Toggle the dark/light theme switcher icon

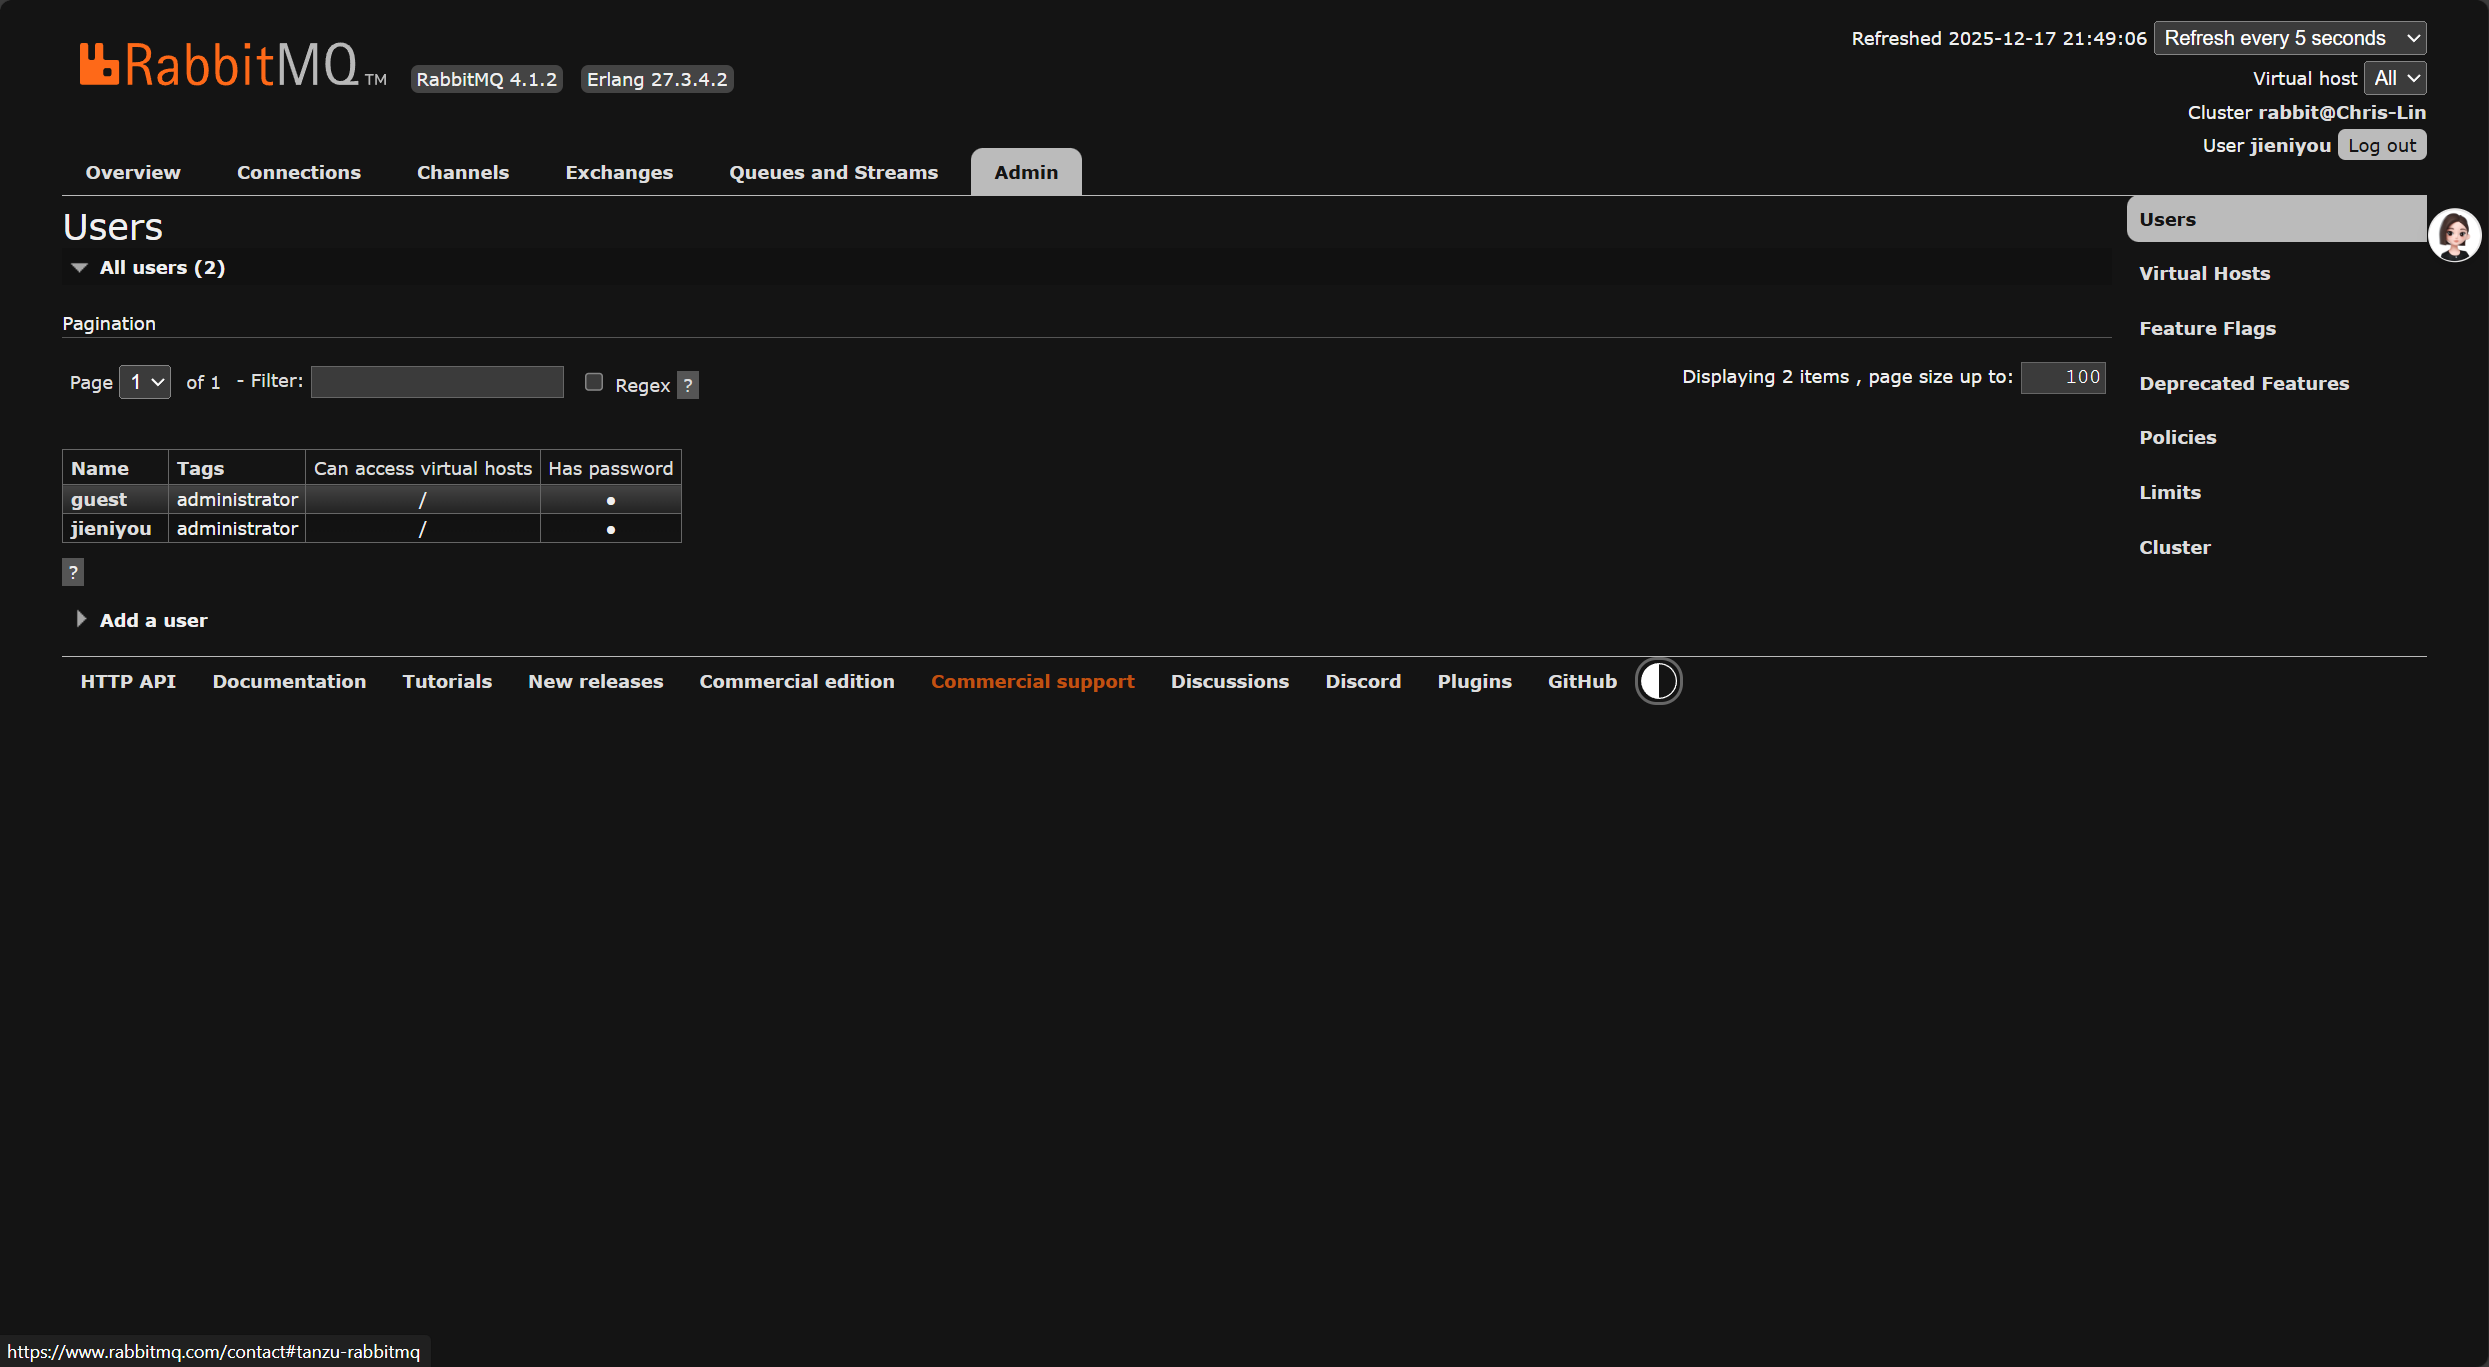pos(1658,681)
